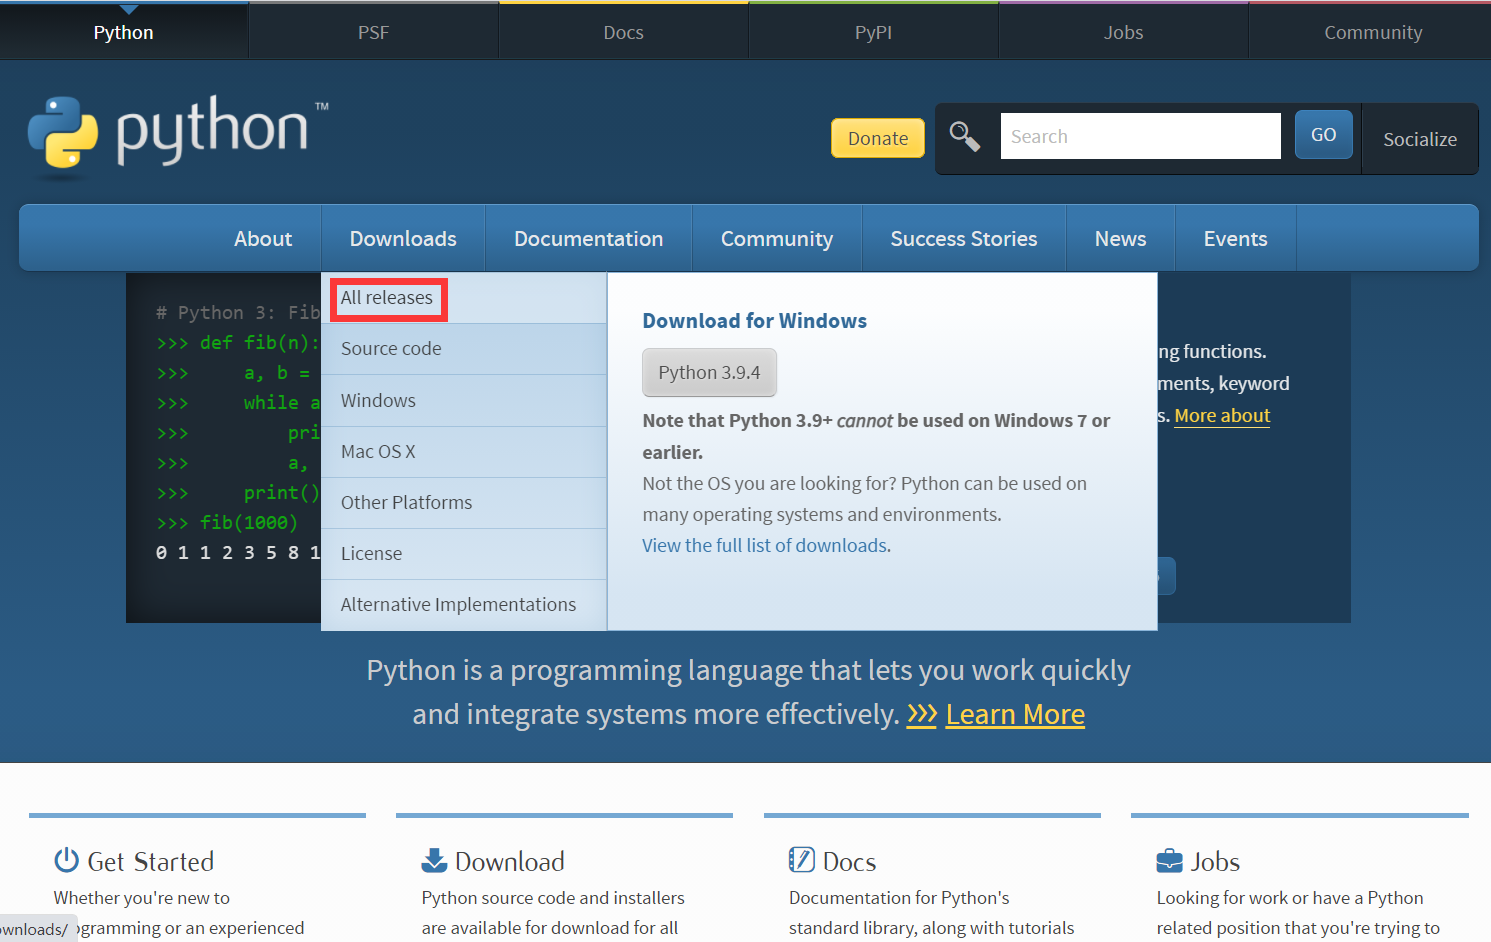Open License from Downloads menu
This screenshot has height=942, width=1491.
tap(464, 554)
